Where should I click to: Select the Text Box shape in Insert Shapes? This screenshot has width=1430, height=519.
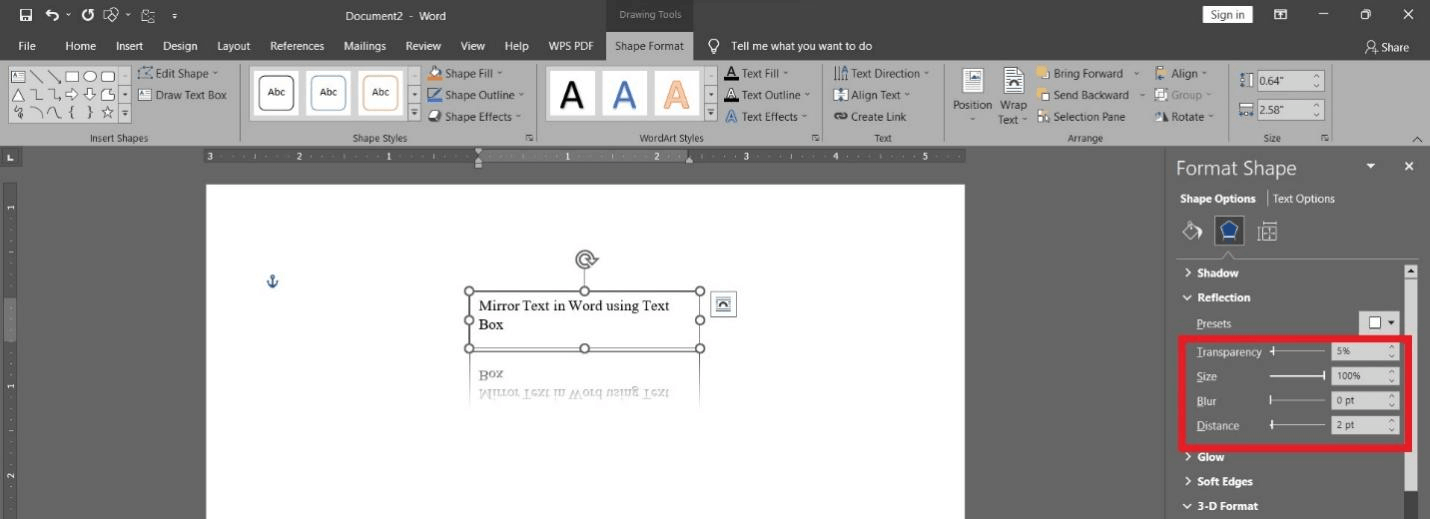coord(18,76)
